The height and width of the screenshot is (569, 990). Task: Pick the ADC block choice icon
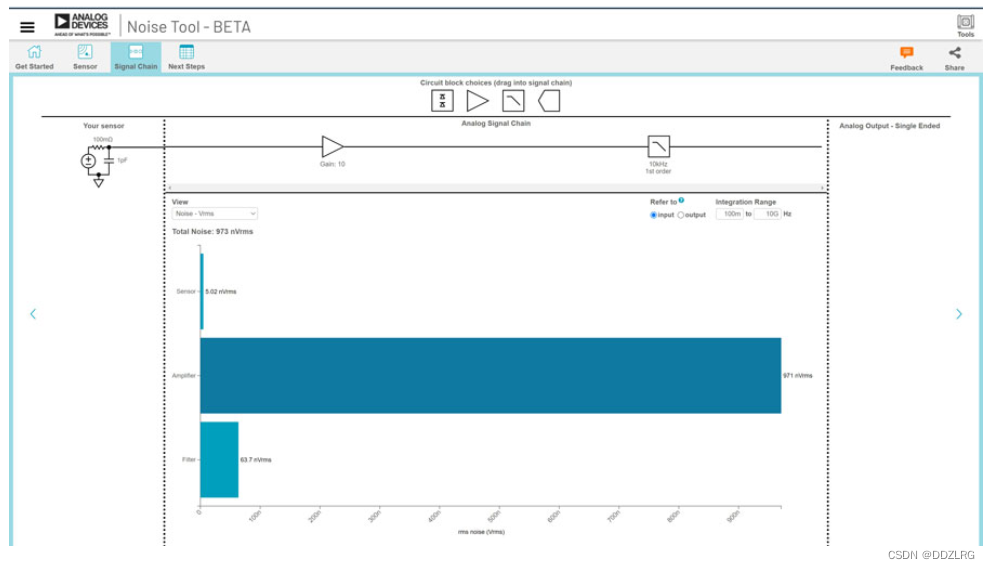point(549,100)
